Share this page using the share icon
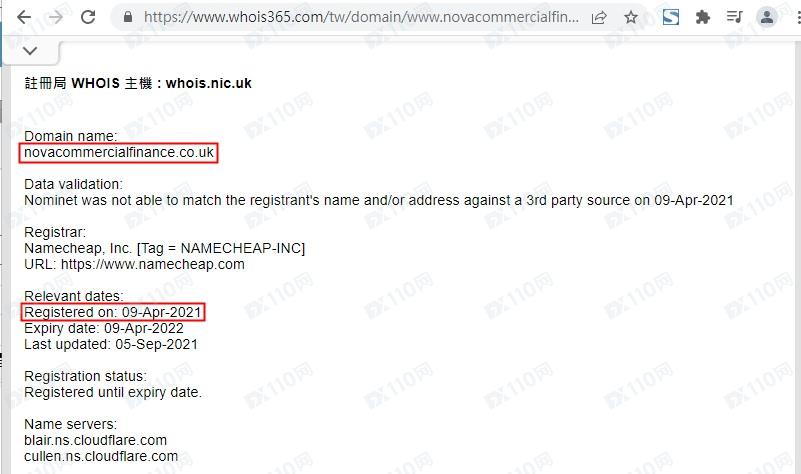 (599, 17)
